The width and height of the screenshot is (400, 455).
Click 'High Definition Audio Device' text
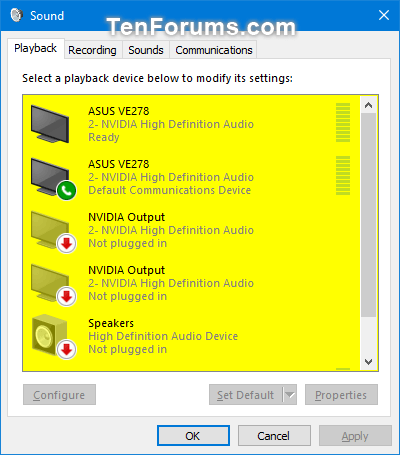(163, 336)
